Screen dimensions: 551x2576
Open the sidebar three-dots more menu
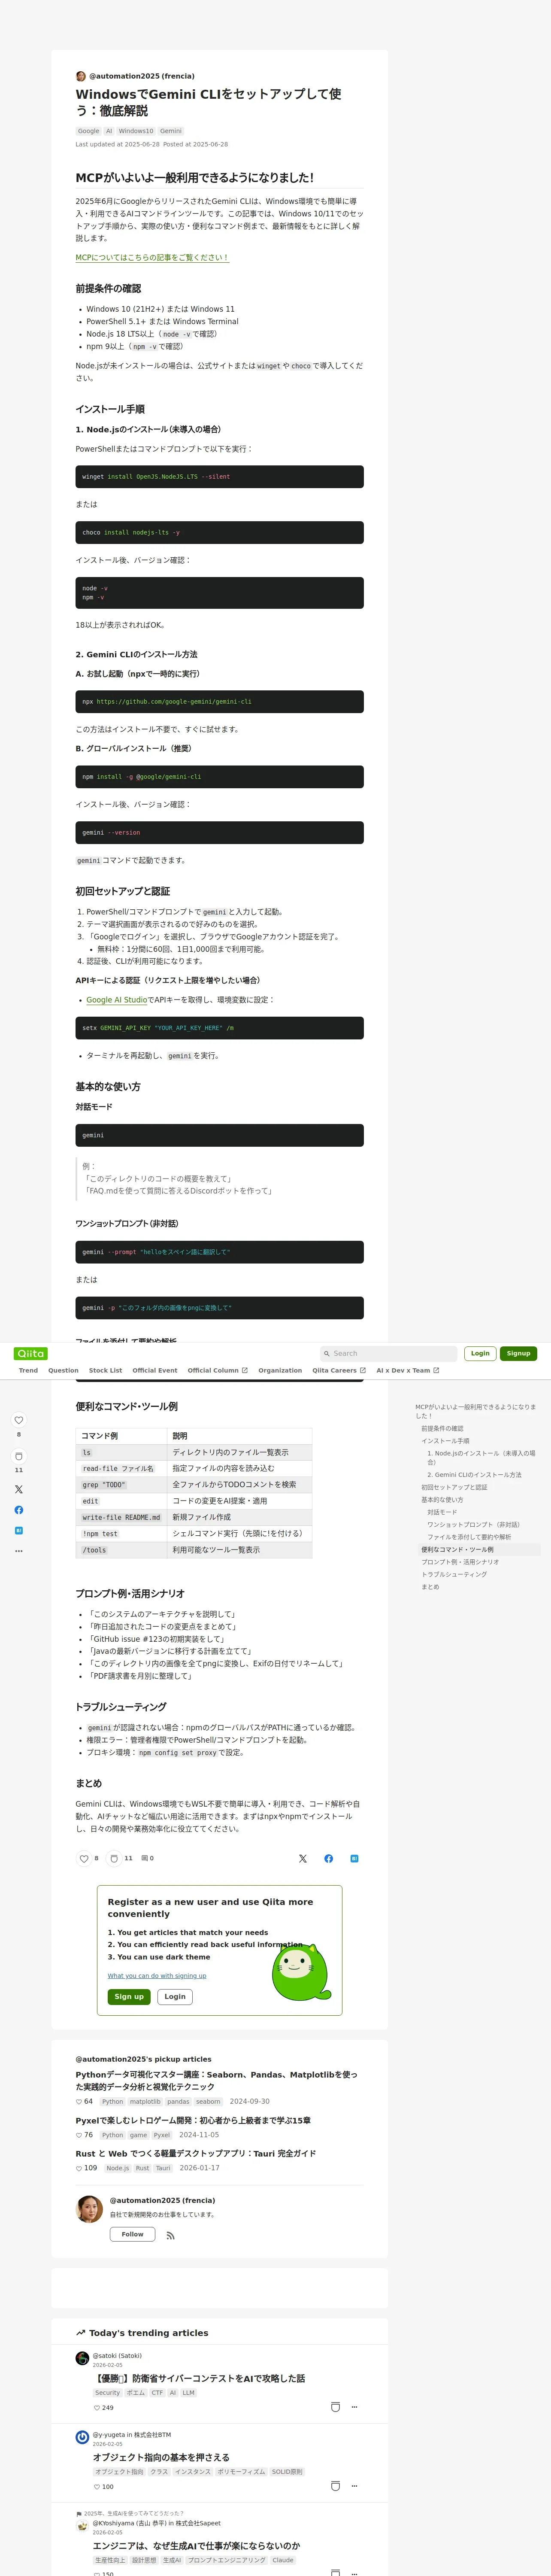18,1551
